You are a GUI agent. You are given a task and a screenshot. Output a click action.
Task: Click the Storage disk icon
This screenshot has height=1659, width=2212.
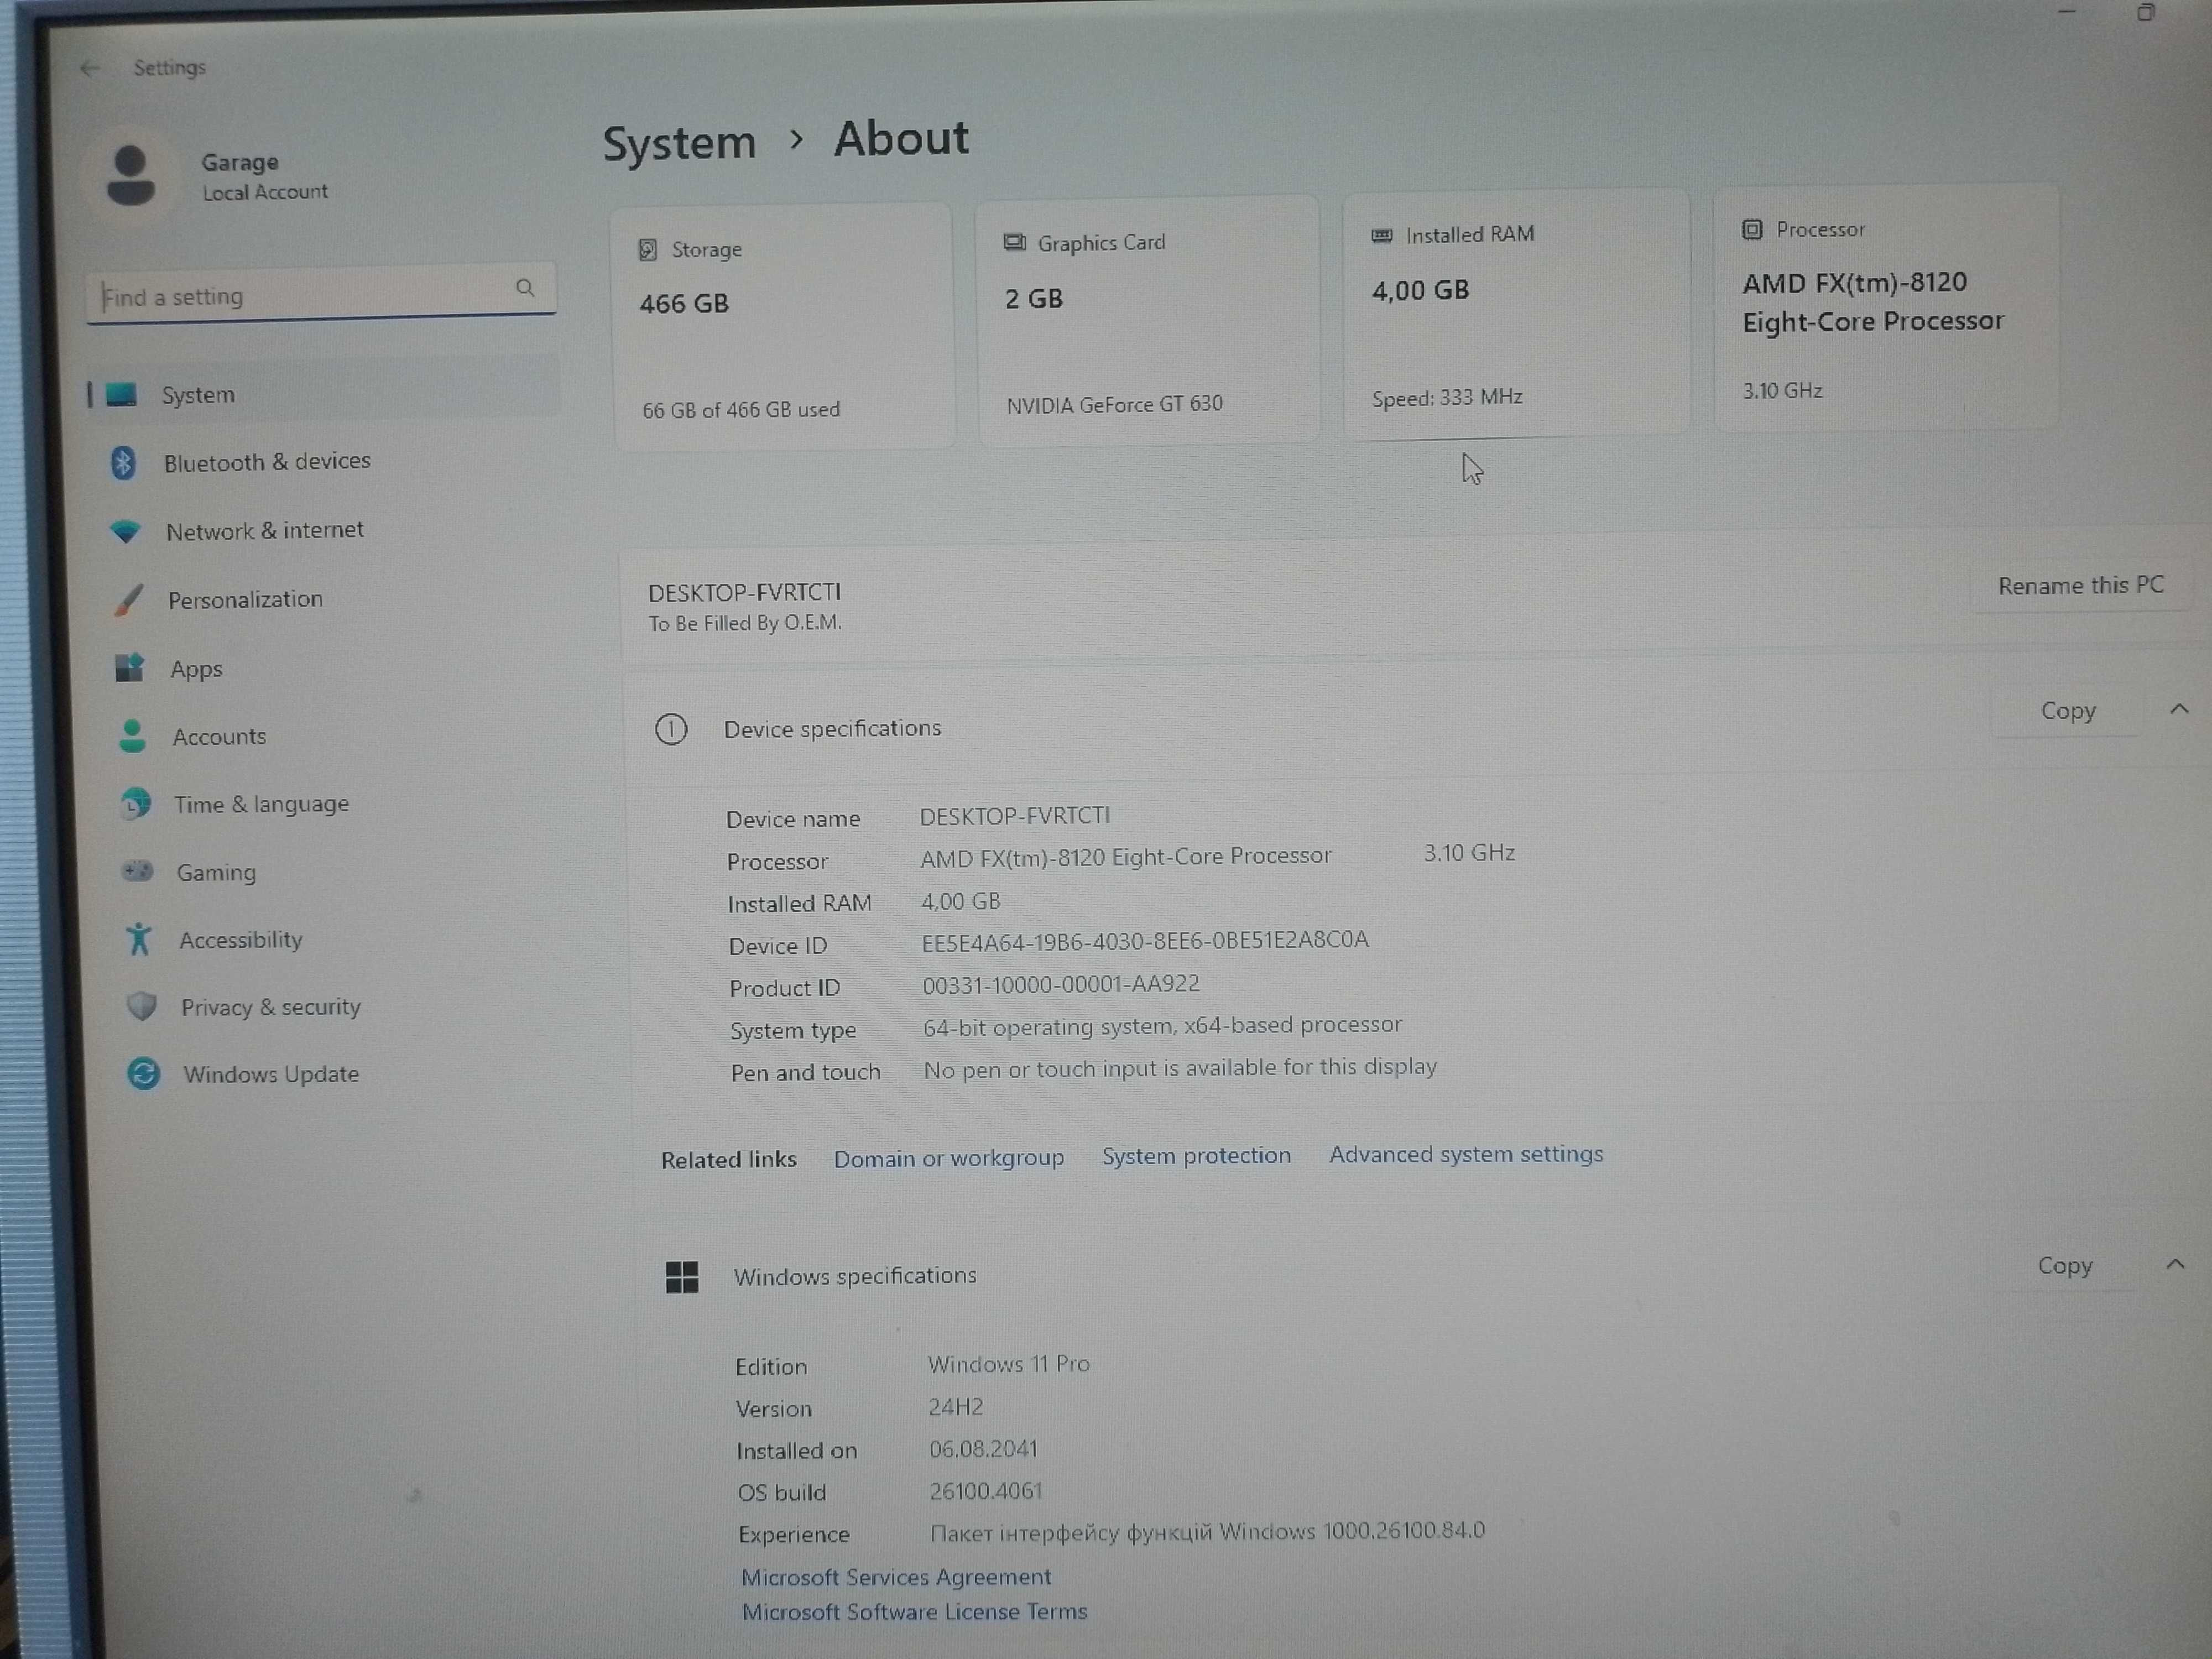point(648,249)
